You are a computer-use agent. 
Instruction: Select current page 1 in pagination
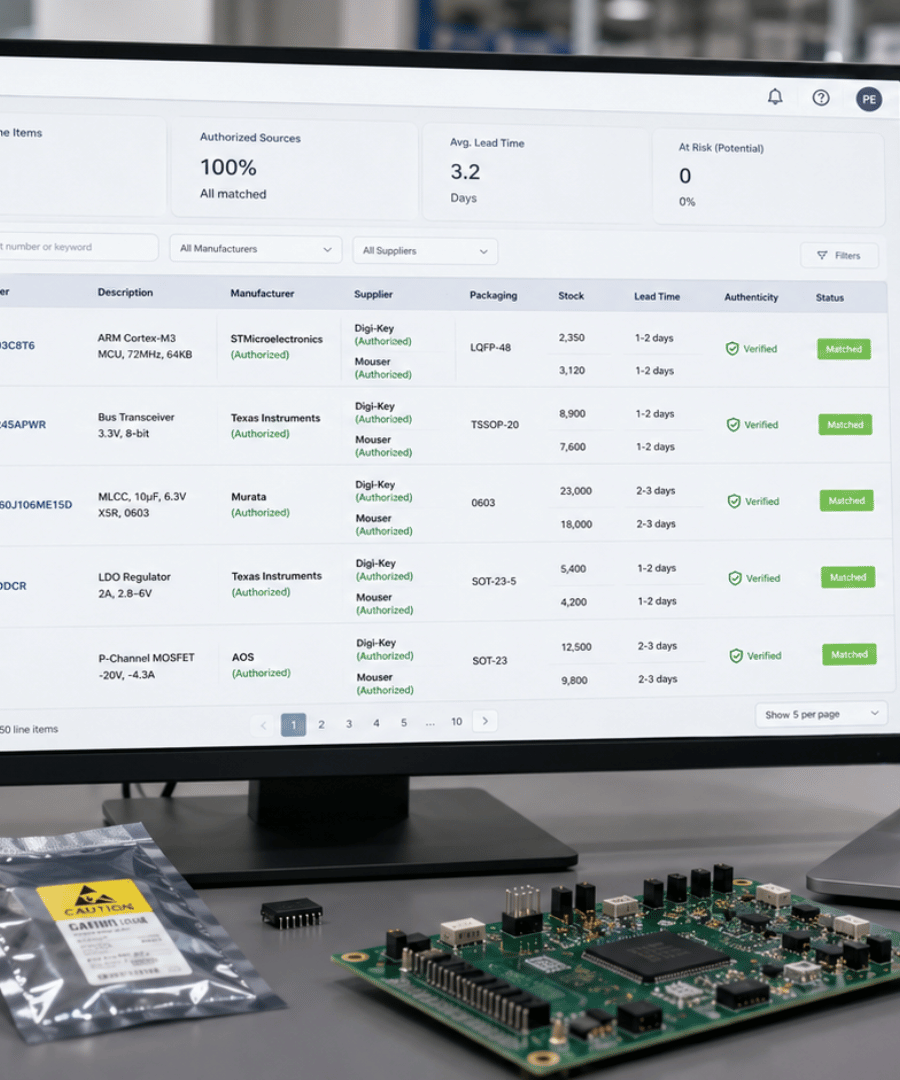pyautogui.click(x=293, y=725)
